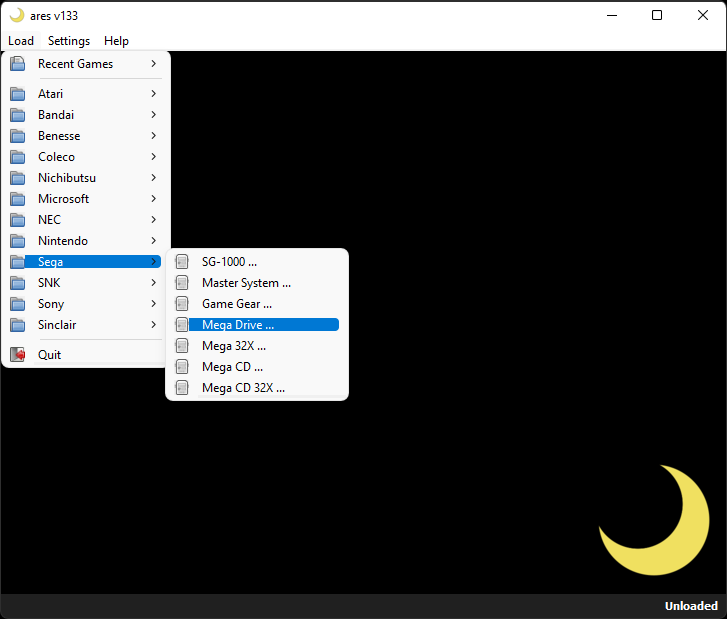The height and width of the screenshot is (619, 727).
Task: Close the ares window
Action: [x=703, y=15]
